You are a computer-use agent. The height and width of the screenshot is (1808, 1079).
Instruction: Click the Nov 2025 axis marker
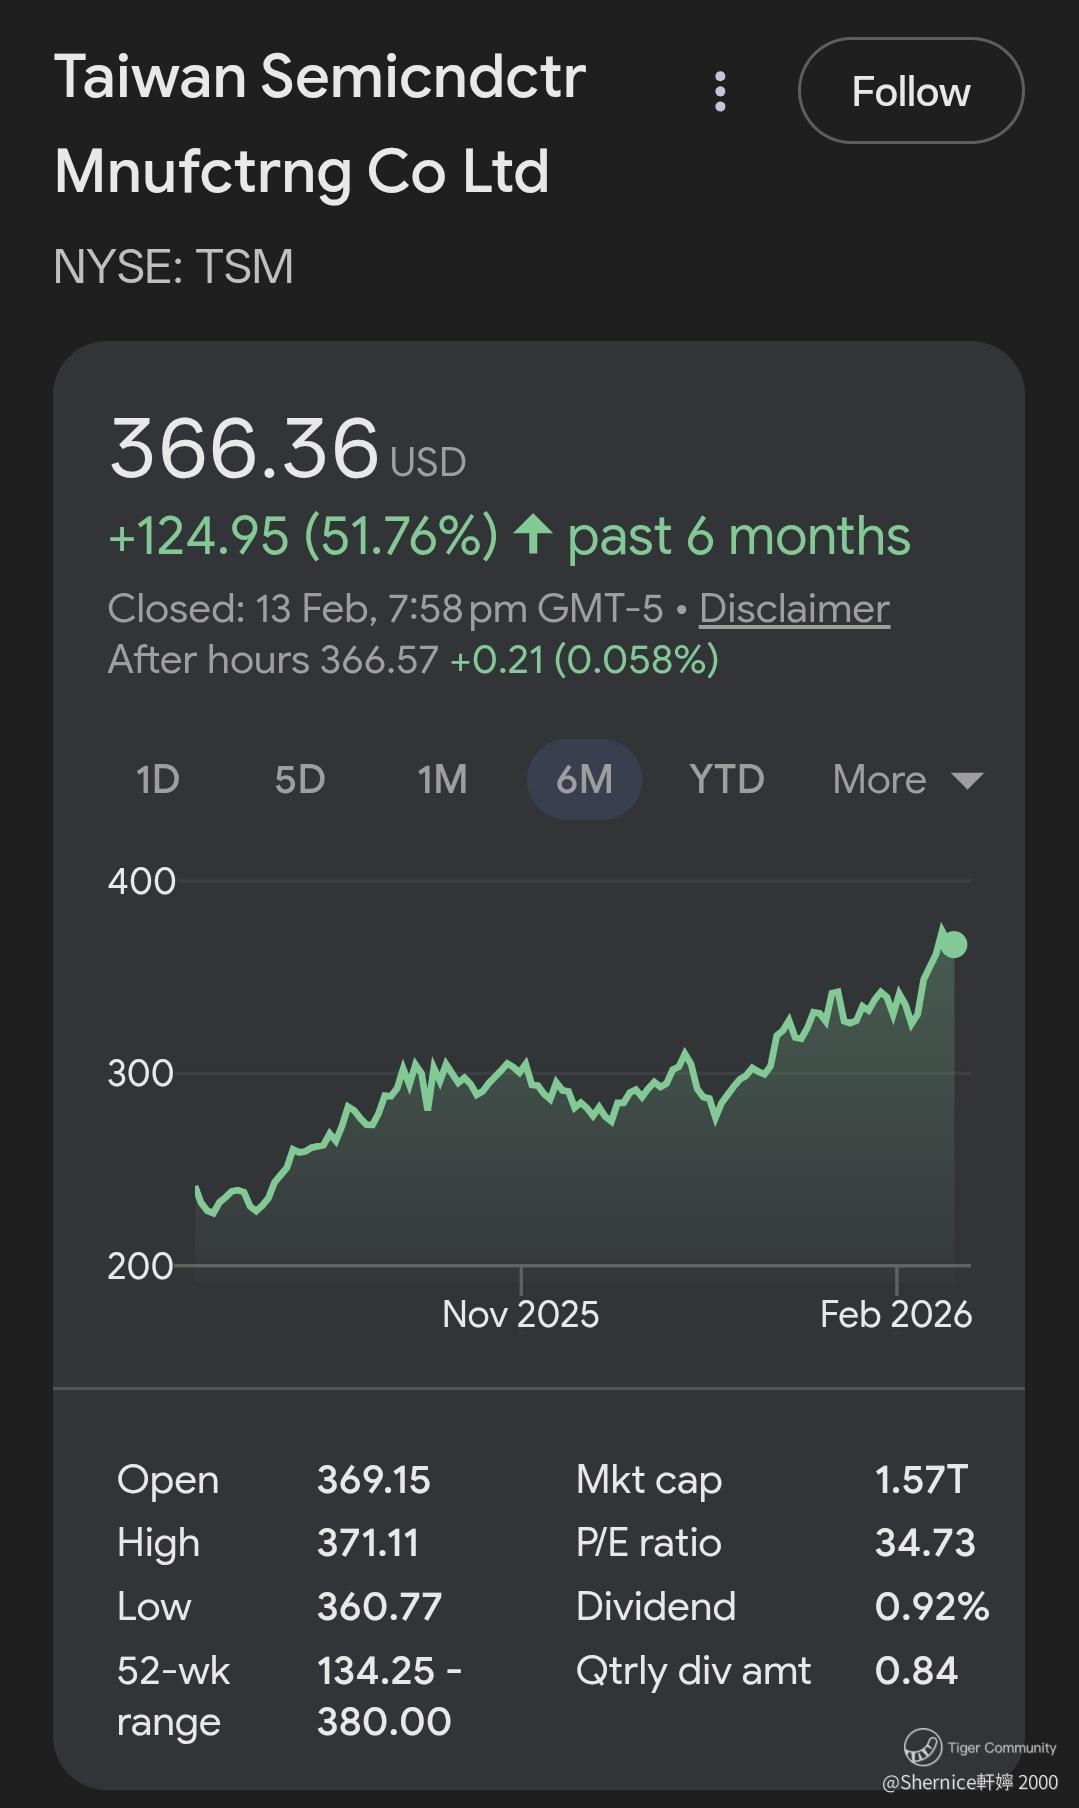520,1313
